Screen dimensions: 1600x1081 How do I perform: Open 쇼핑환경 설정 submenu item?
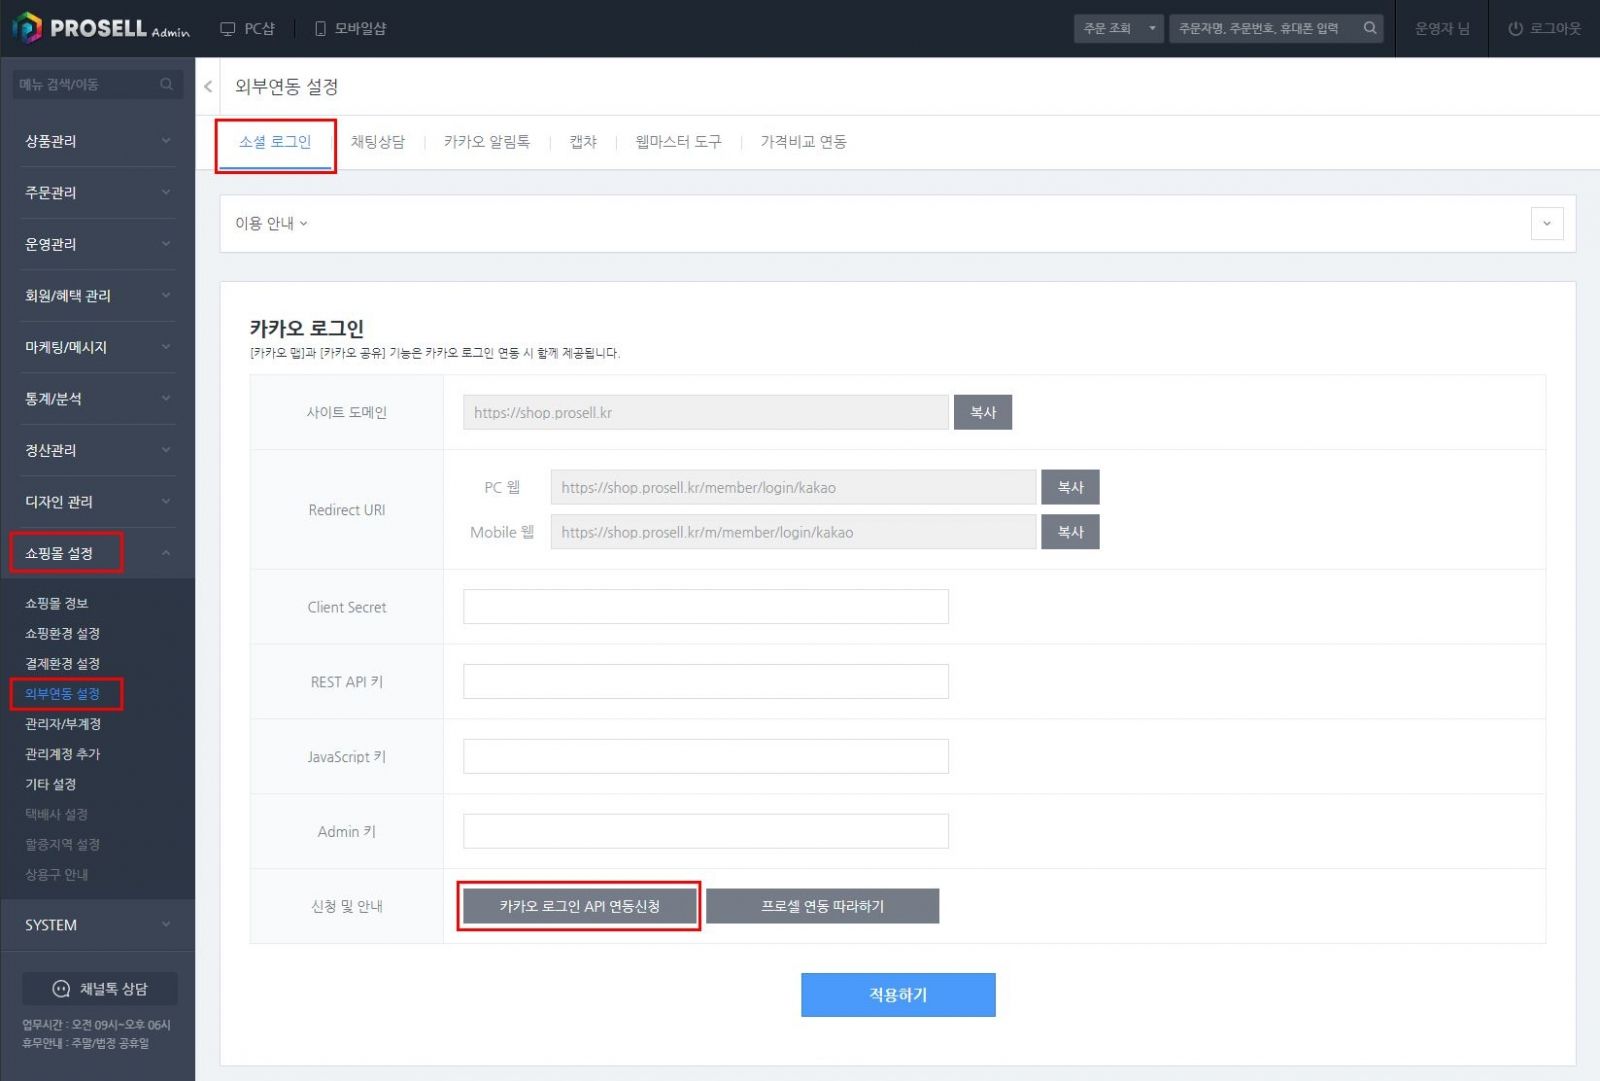pos(62,633)
